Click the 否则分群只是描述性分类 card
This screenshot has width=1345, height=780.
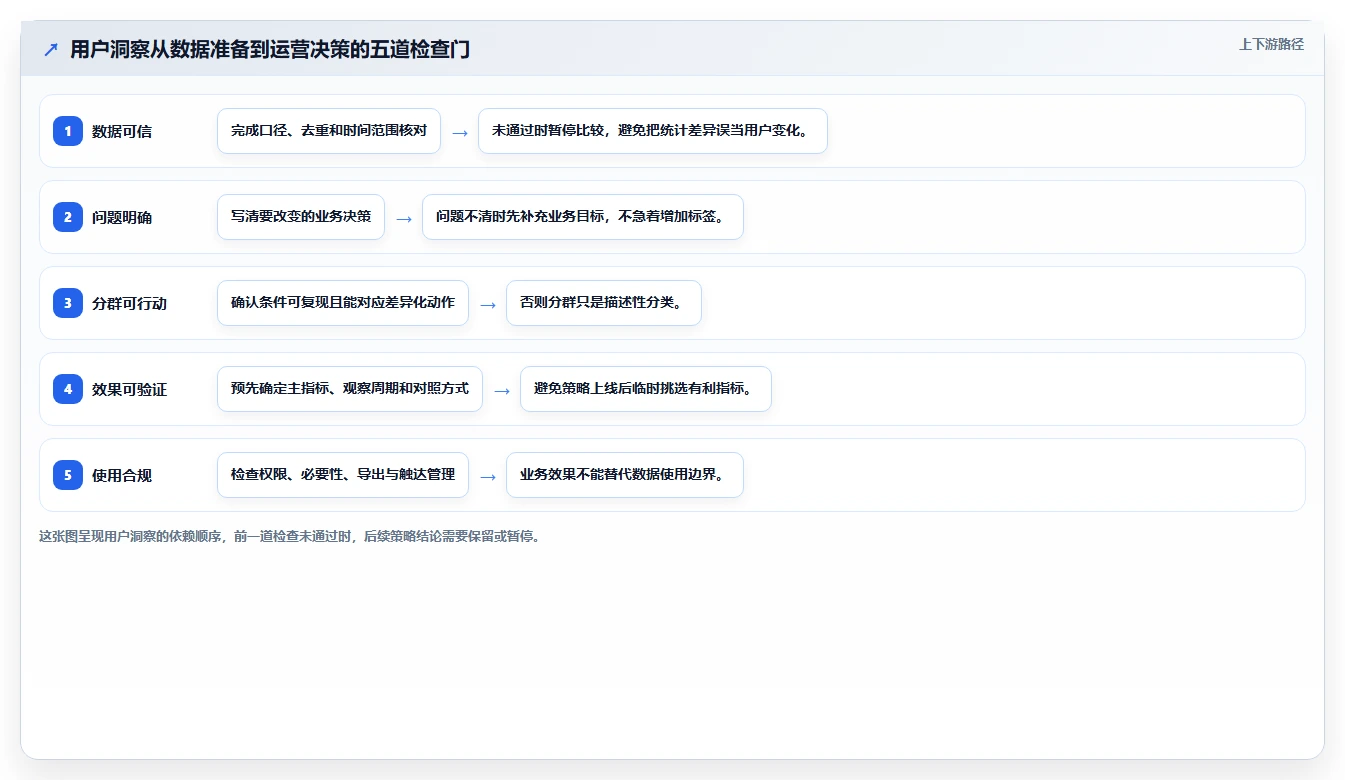[x=604, y=303]
